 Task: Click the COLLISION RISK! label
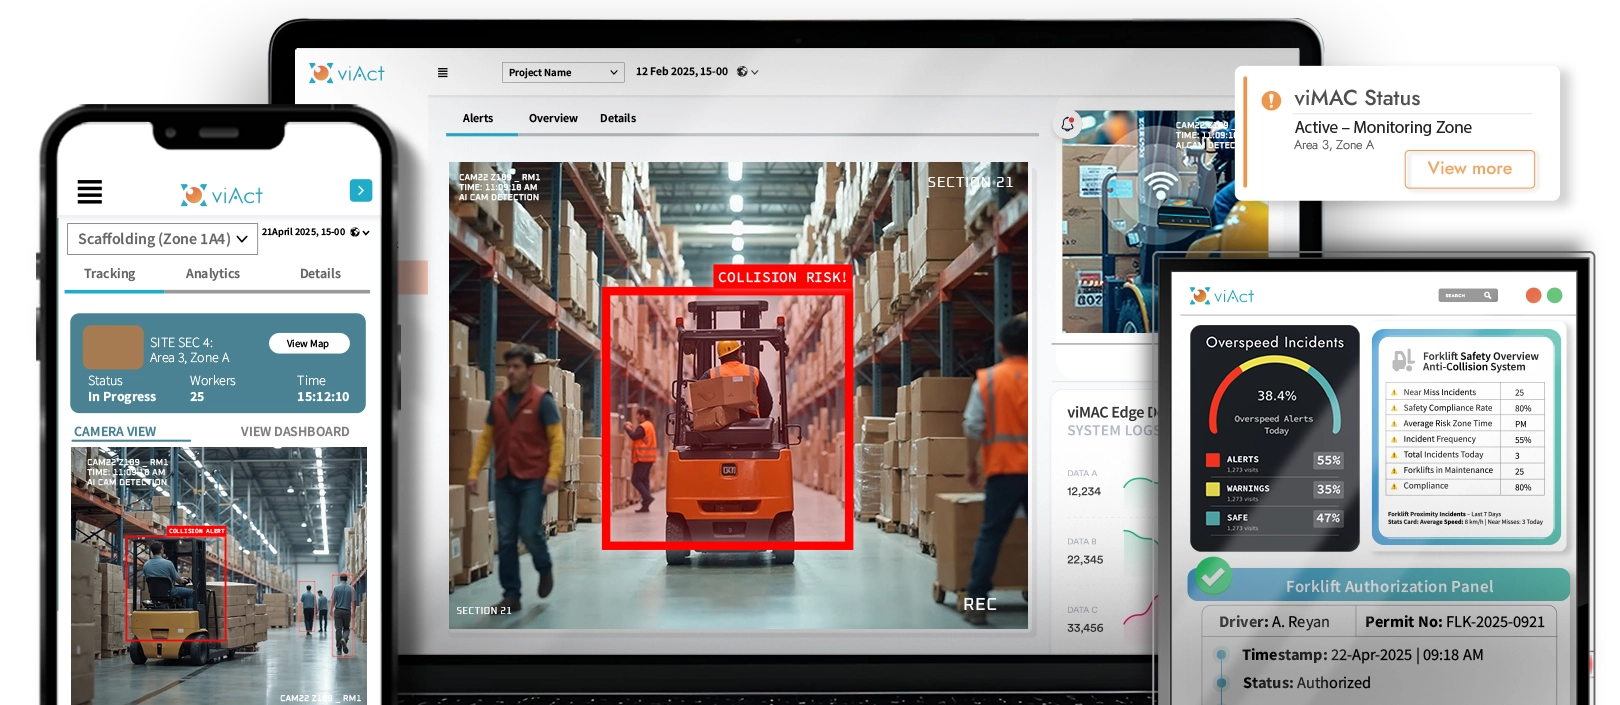[782, 277]
